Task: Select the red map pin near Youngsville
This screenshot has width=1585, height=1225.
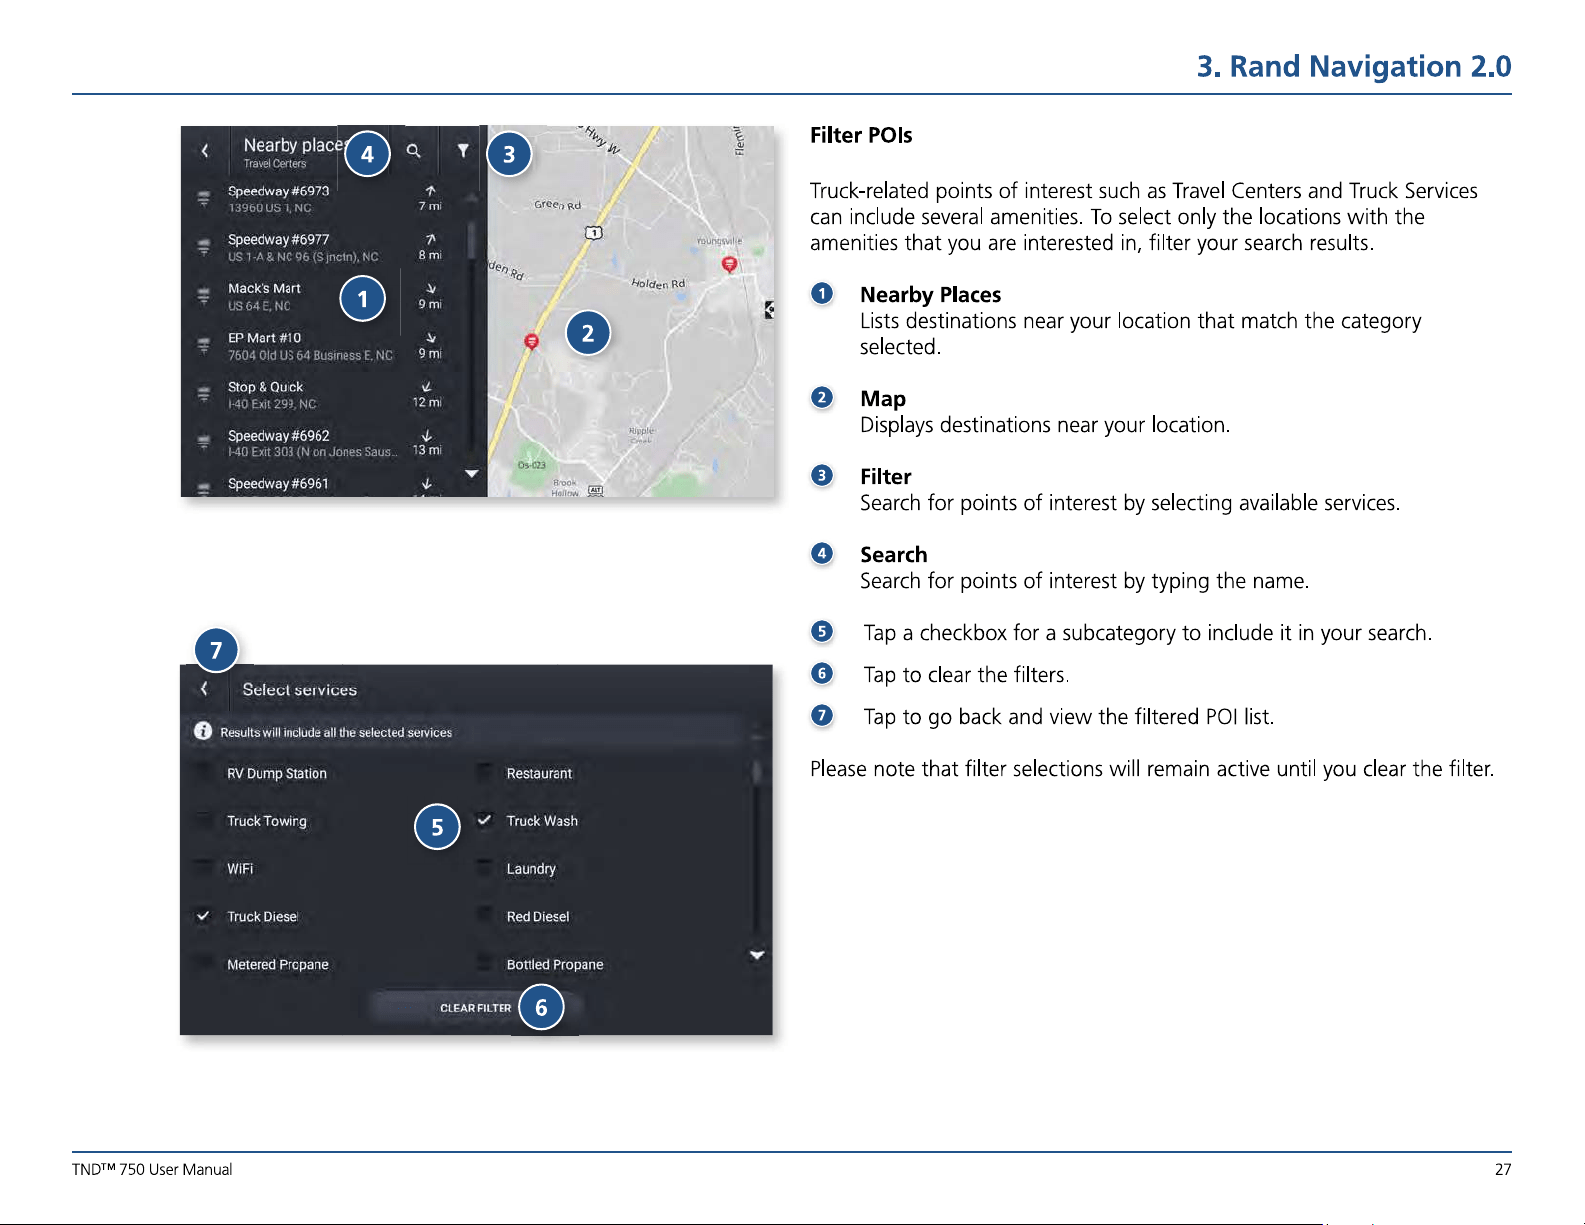Action: click(730, 264)
